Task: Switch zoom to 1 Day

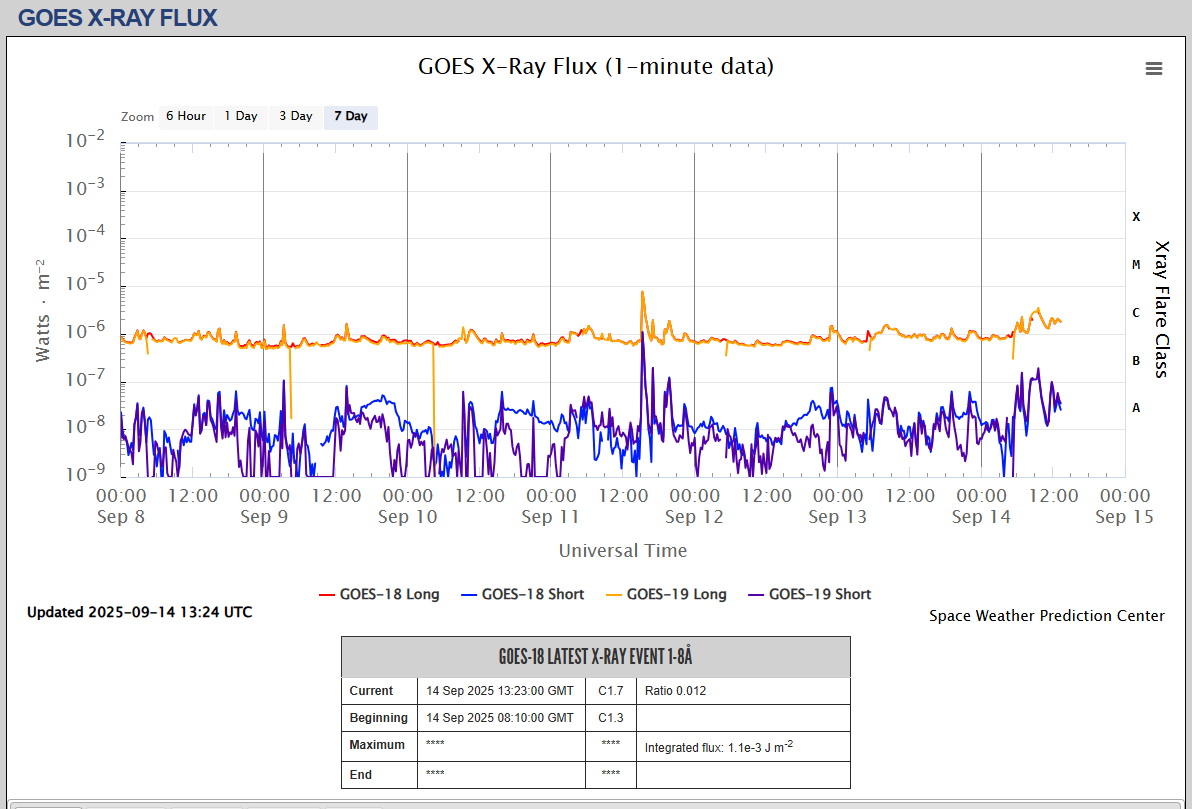Action: click(240, 116)
